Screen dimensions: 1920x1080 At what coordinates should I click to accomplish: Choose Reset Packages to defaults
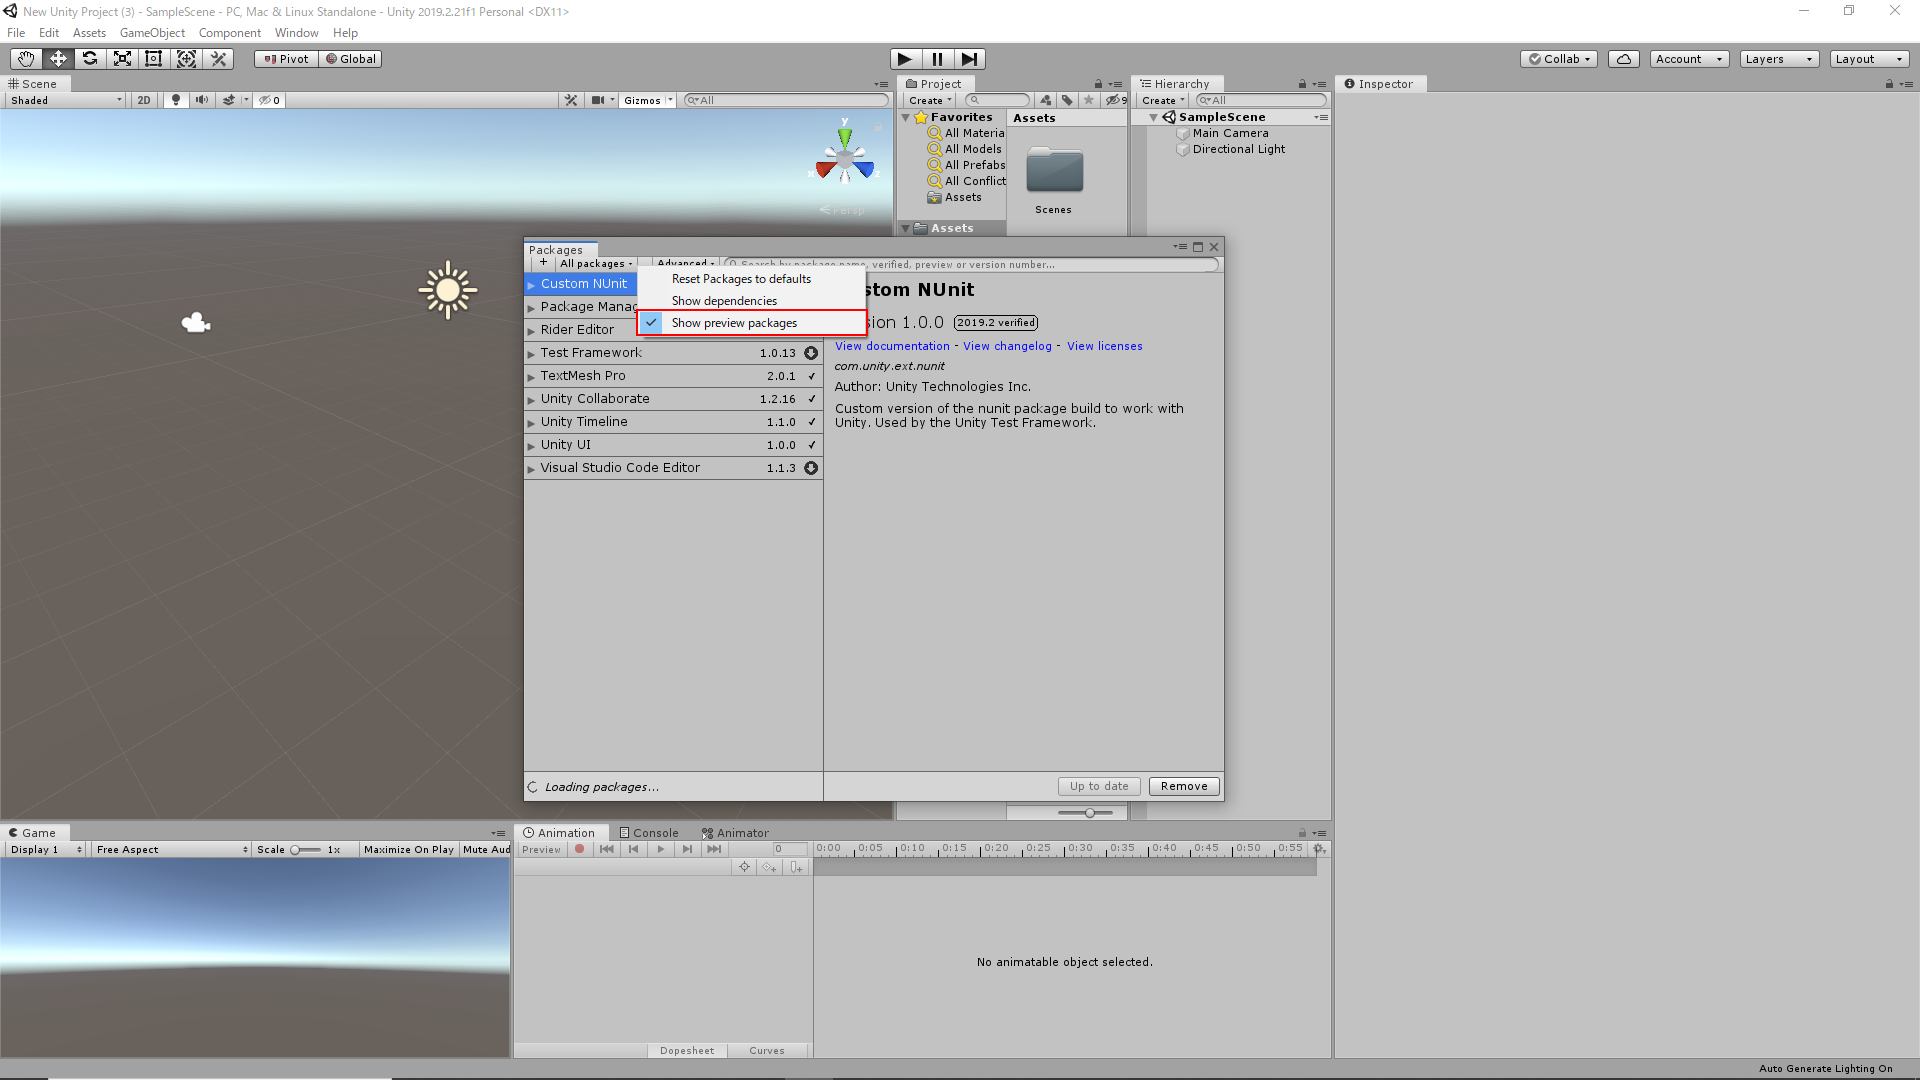[x=751, y=279]
